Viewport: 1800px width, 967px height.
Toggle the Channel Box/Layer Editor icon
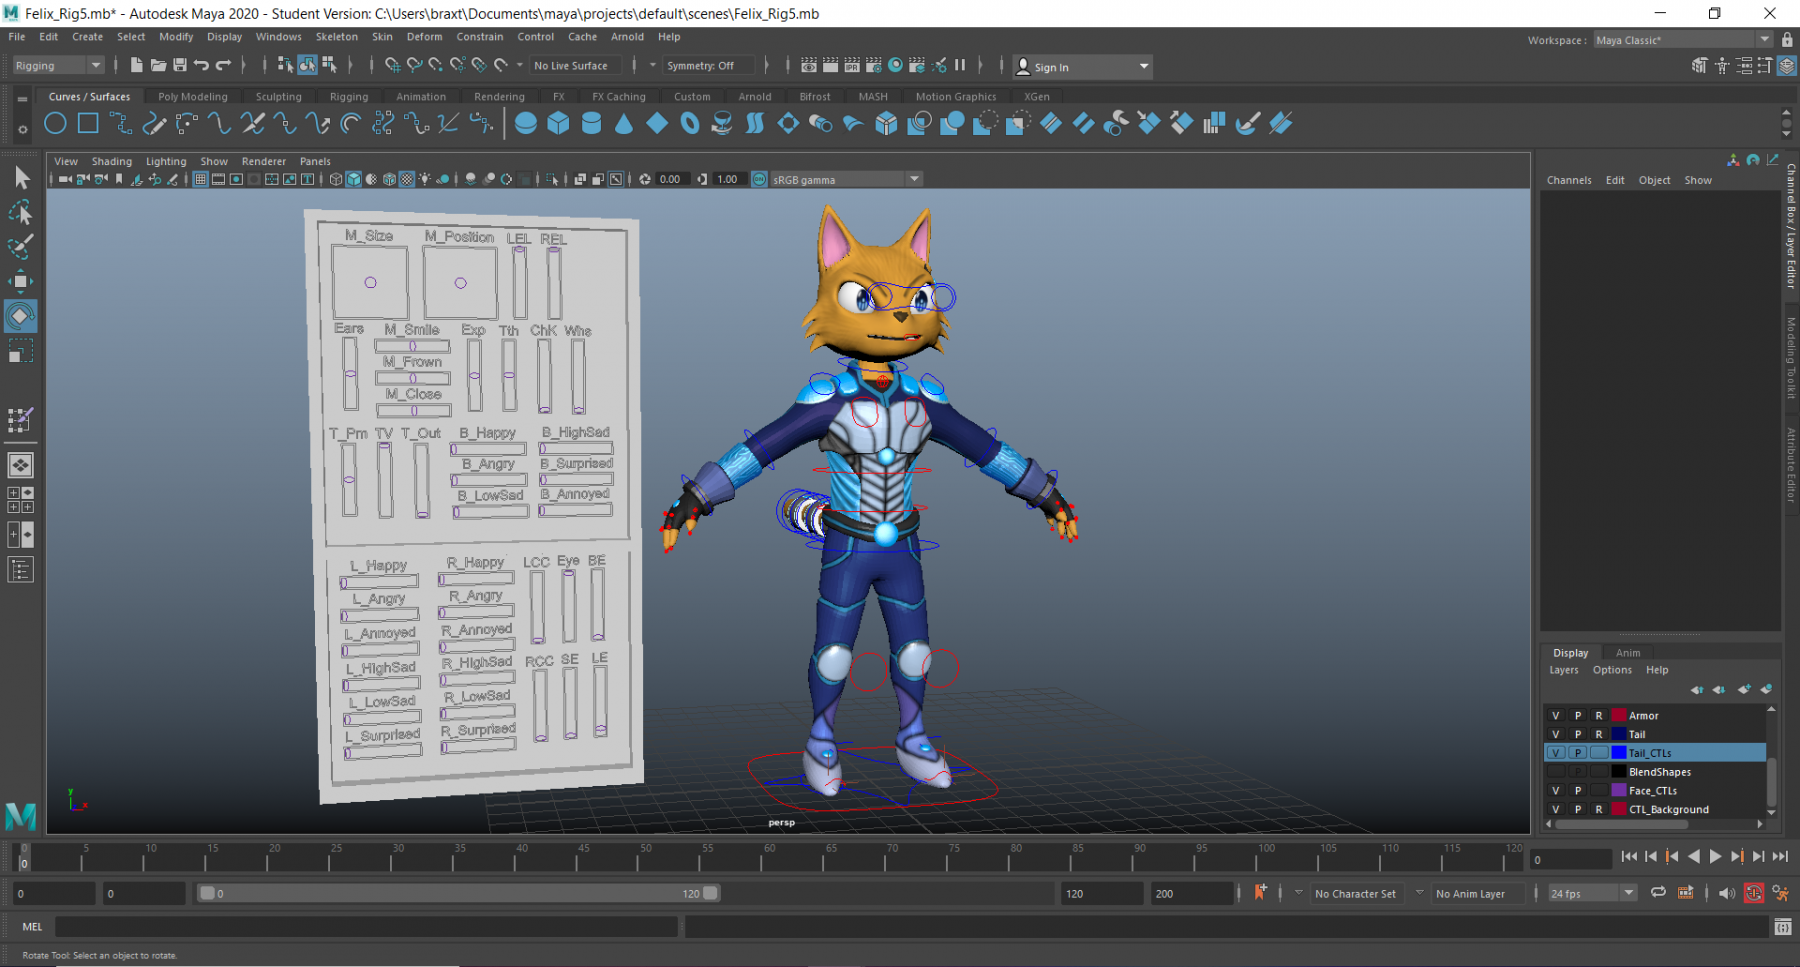(x=1787, y=66)
